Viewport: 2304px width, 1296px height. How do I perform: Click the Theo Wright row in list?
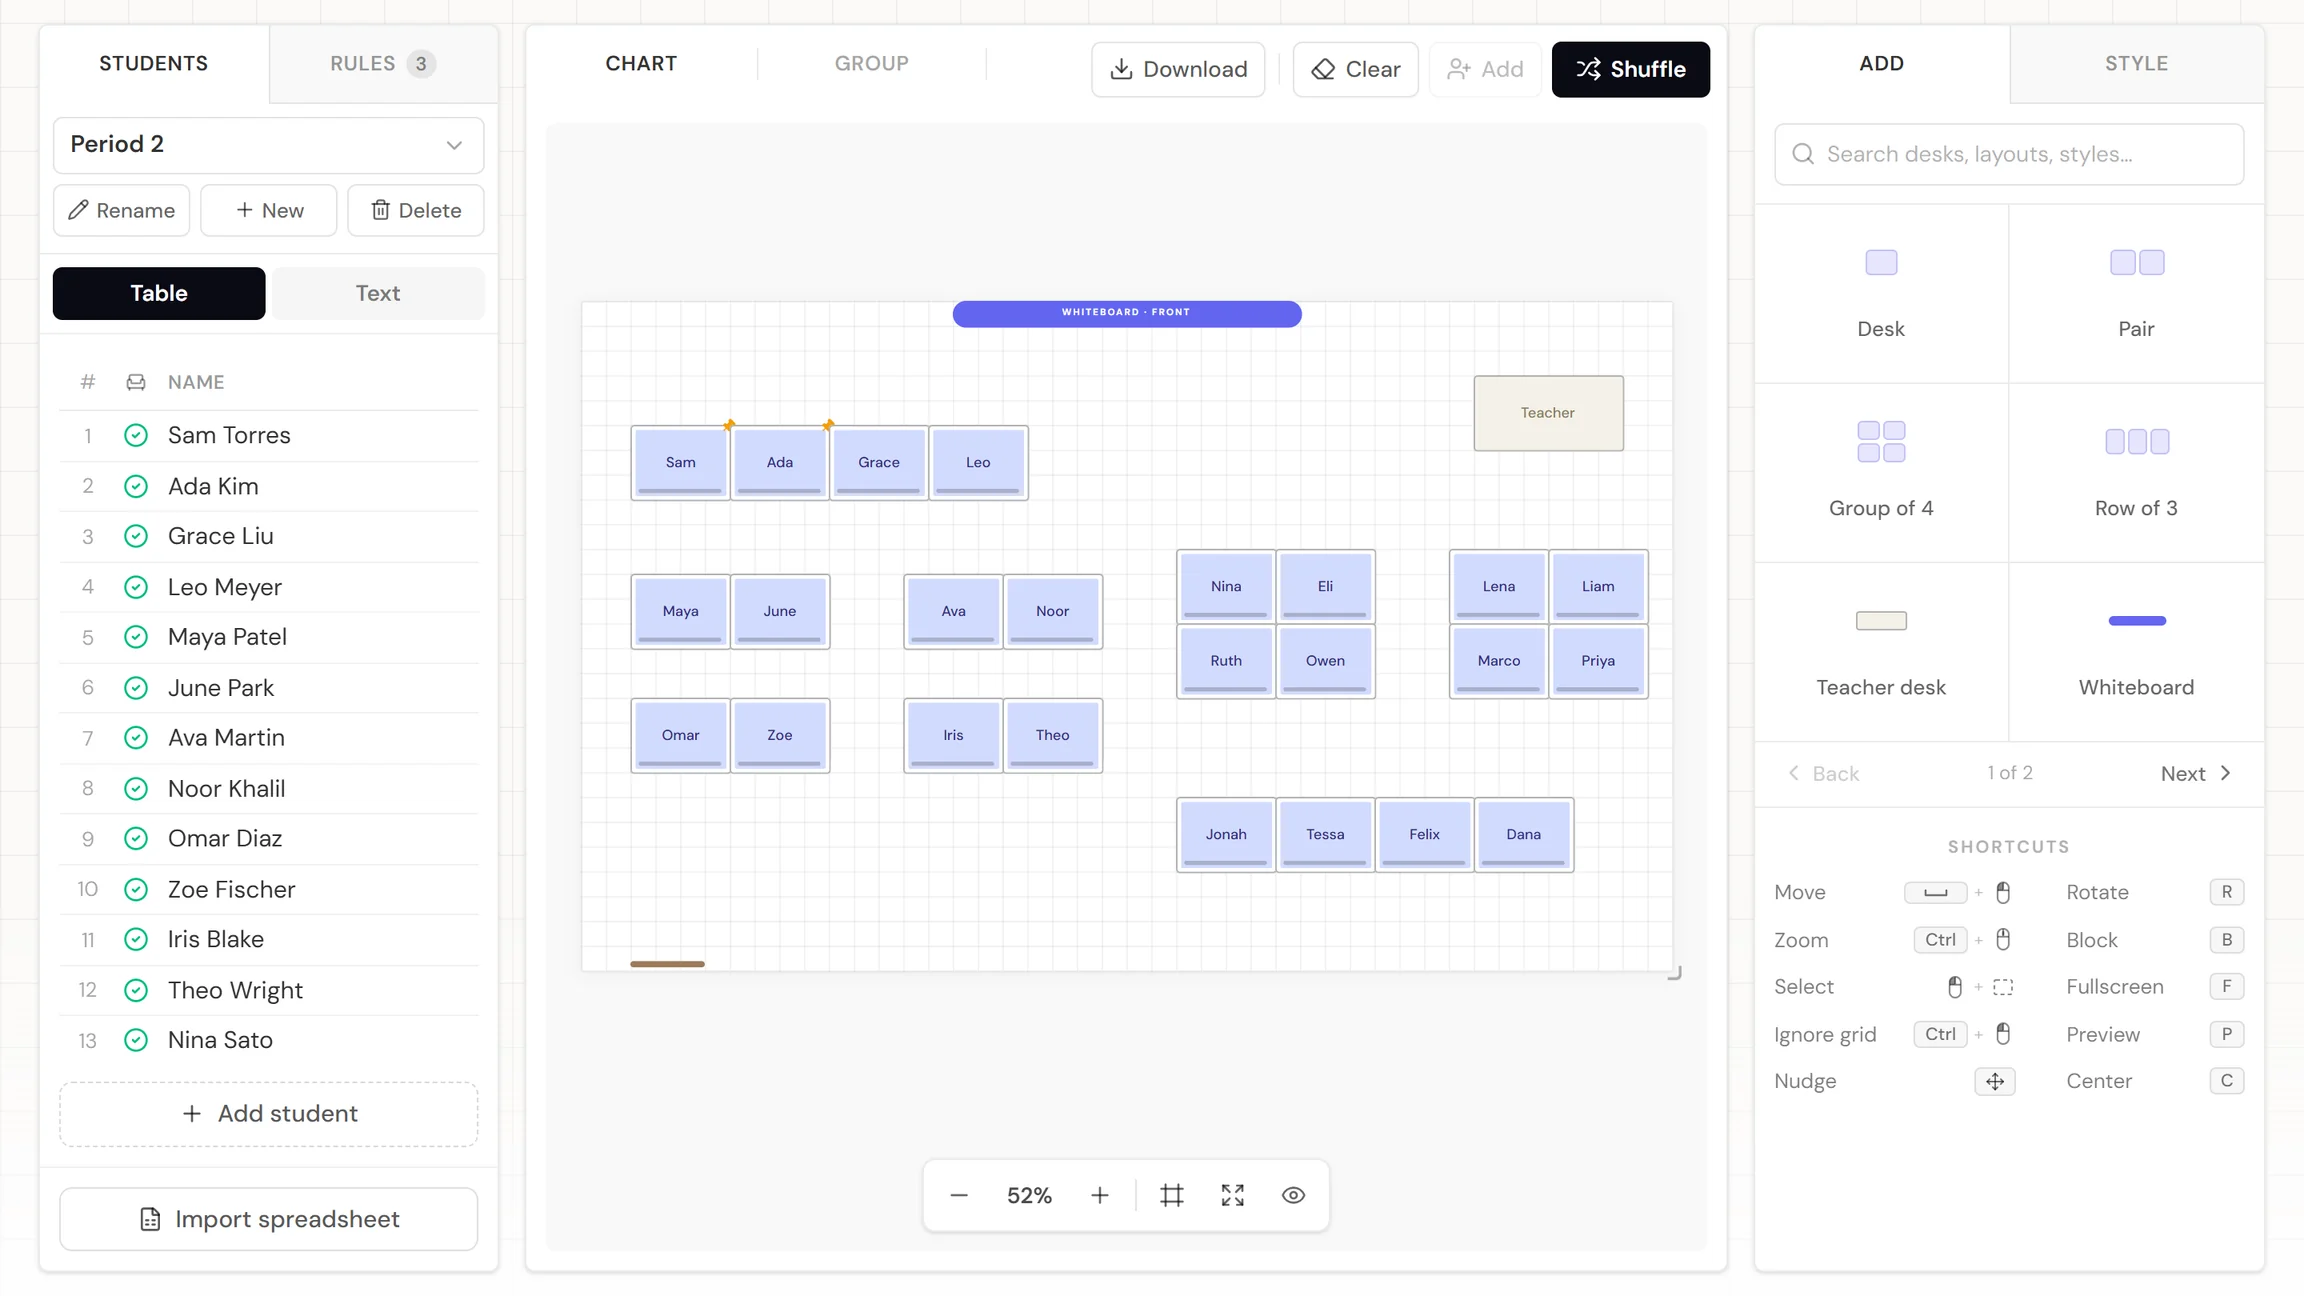click(269, 990)
